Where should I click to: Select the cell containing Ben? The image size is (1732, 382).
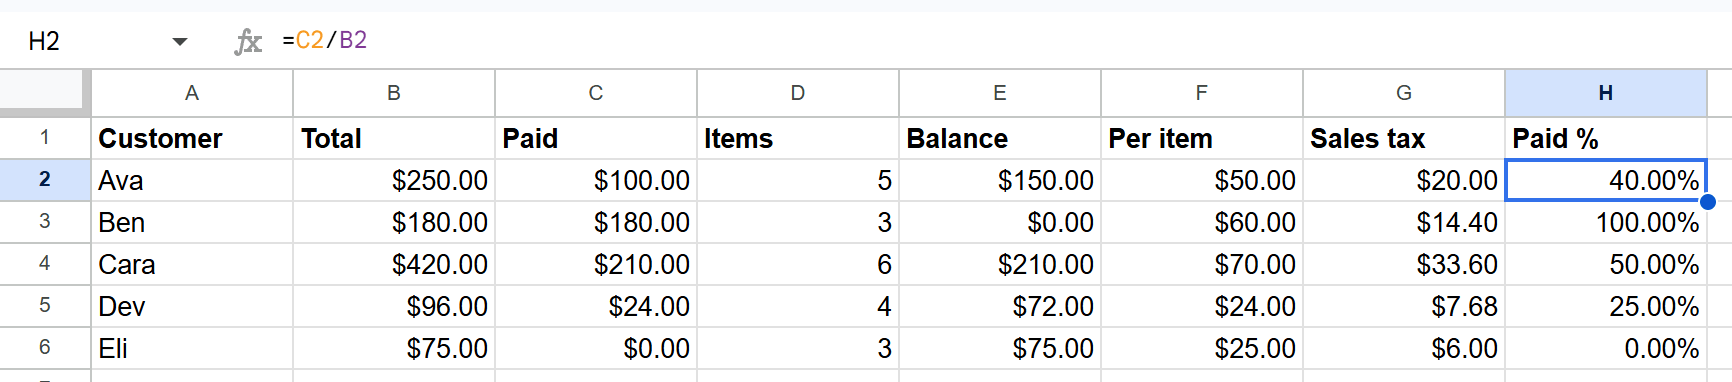pos(192,222)
